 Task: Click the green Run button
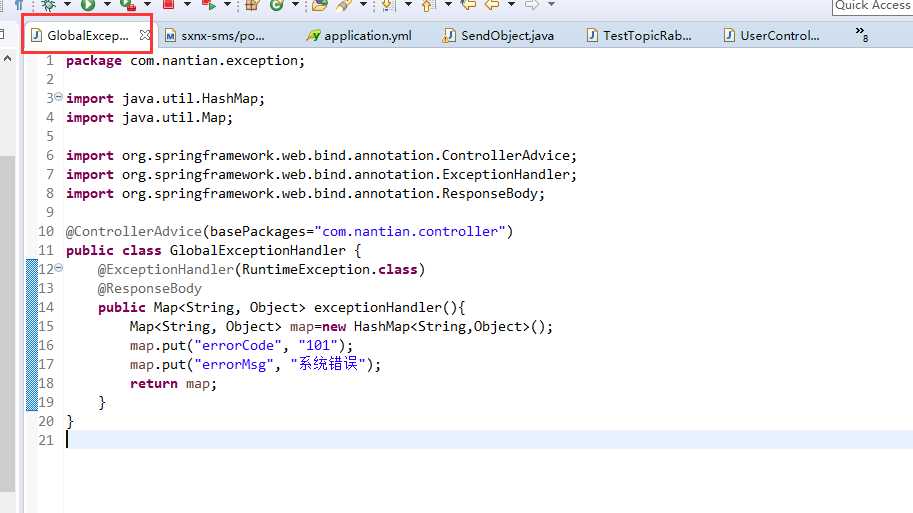point(88,5)
